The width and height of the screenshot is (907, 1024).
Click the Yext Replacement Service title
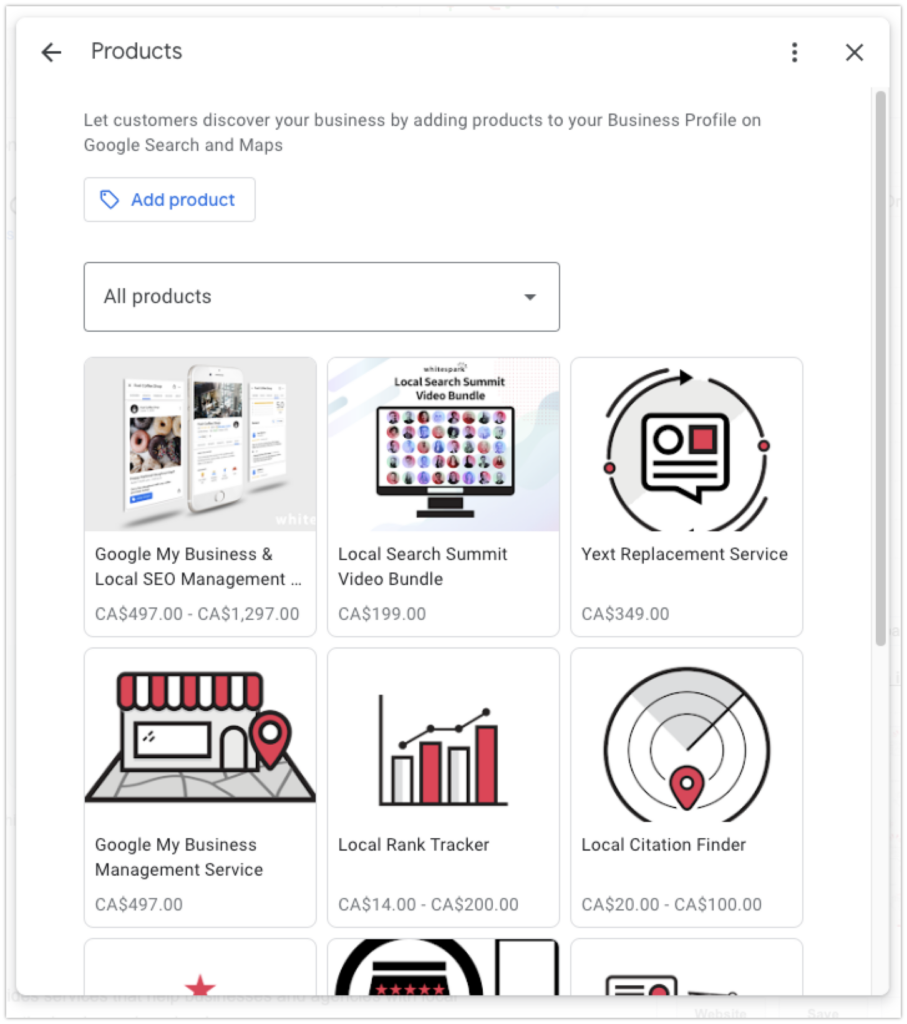click(684, 554)
